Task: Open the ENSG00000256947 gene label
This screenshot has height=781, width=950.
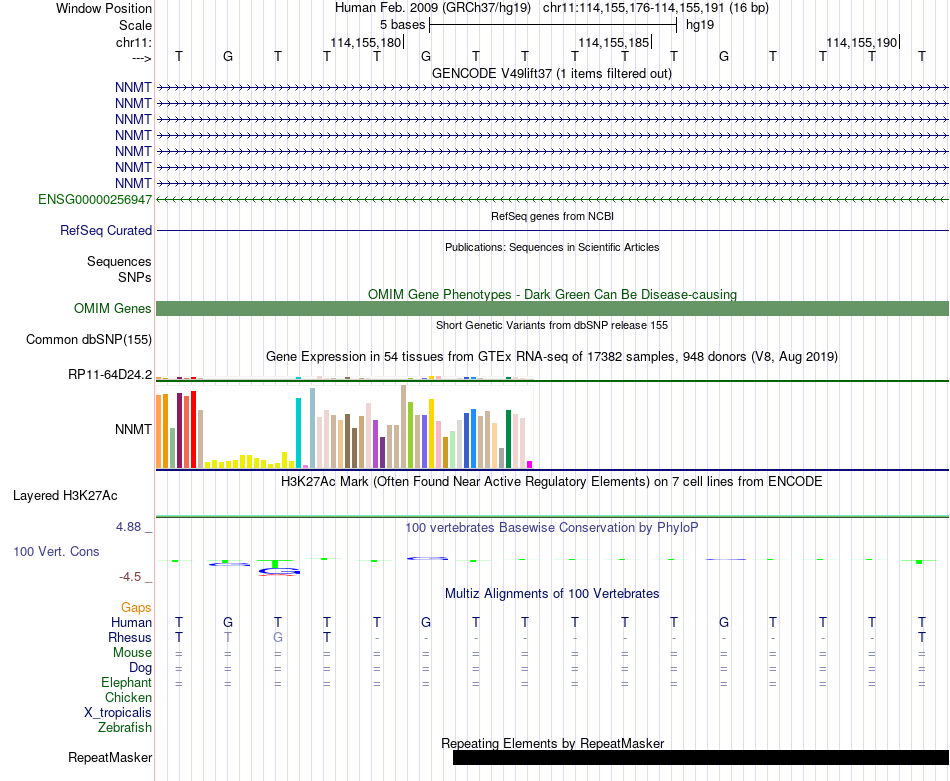Action: (95, 199)
